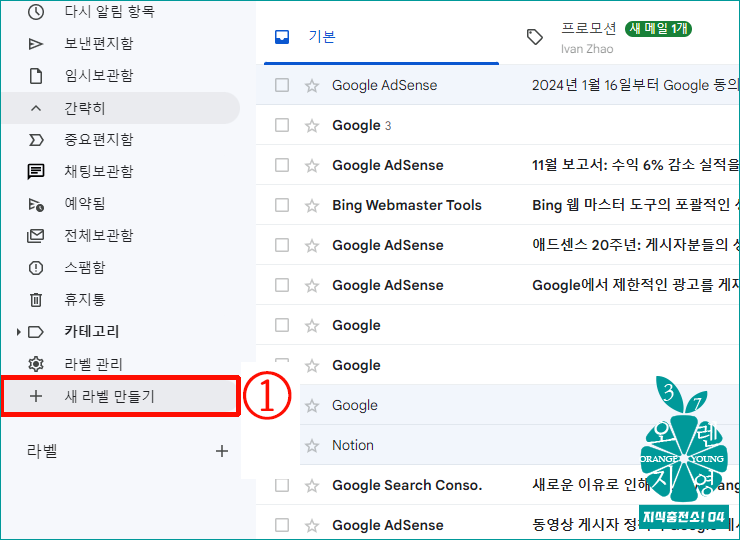Select the Bing Webmaster Tools email checkbox

pos(282,205)
